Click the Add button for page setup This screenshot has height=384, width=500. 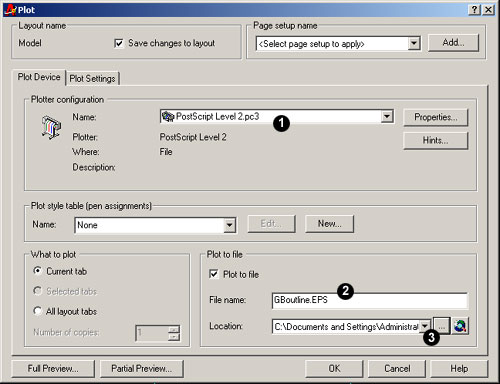point(453,43)
